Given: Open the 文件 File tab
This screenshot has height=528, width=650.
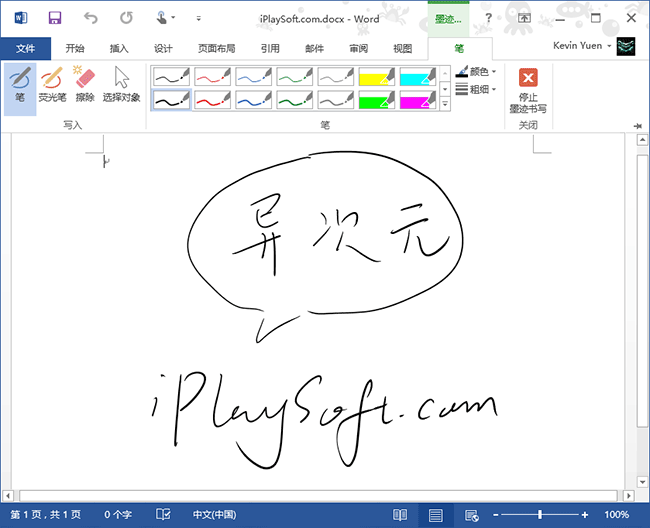Looking at the screenshot, I should [25, 48].
